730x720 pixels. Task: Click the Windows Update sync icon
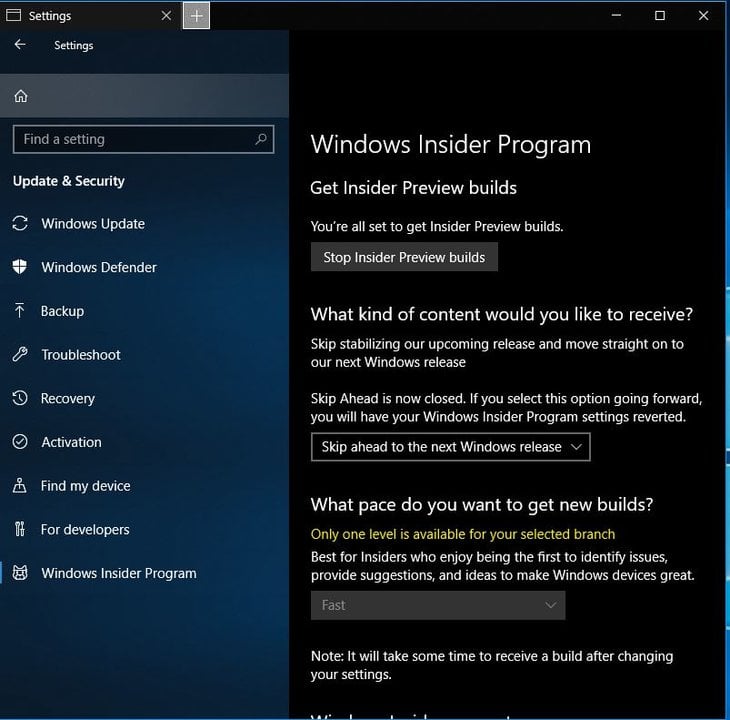coord(20,223)
